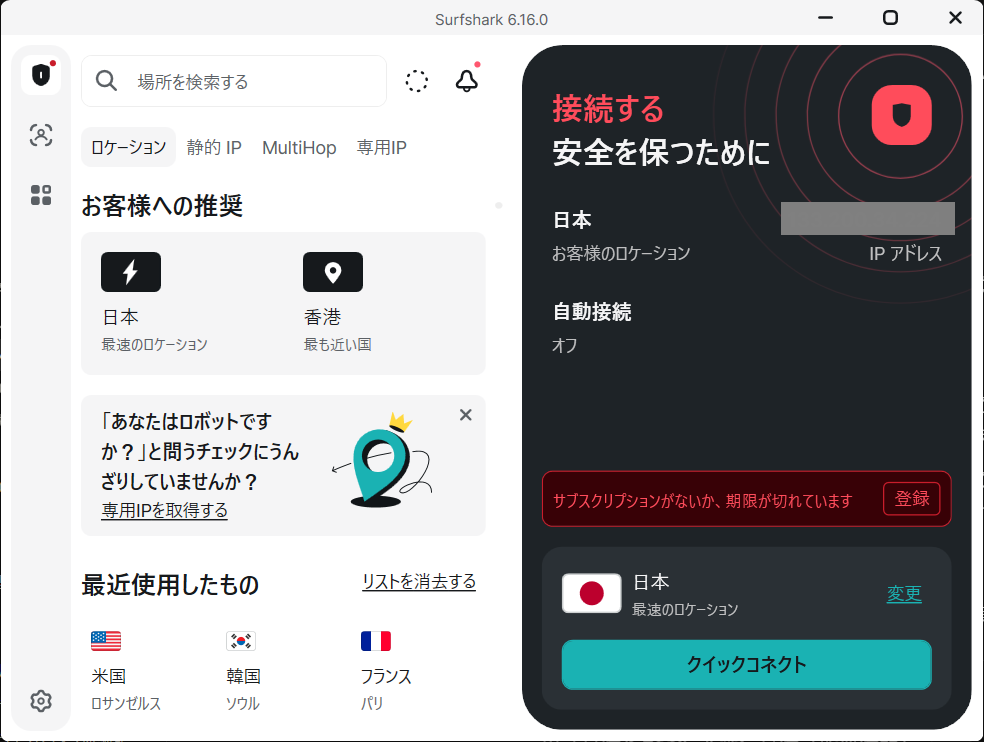The height and width of the screenshot is (742, 984).
Task: Click the 最近使用したもの heading
Action: (170, 584)
